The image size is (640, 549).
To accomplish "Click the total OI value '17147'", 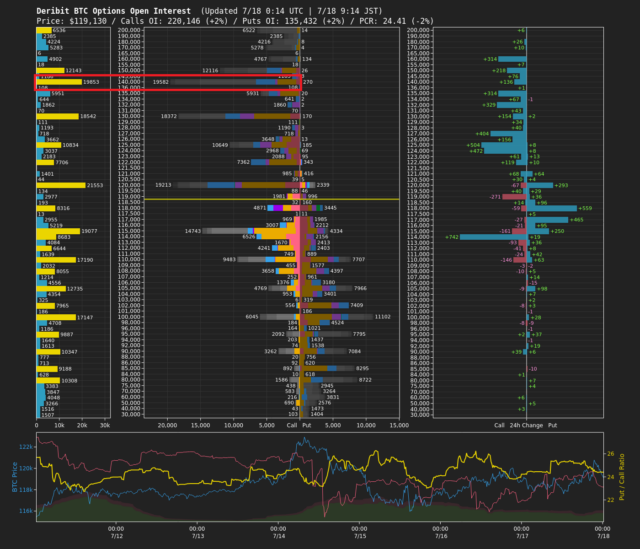I will pyautogui.click(x=85, y=317).
